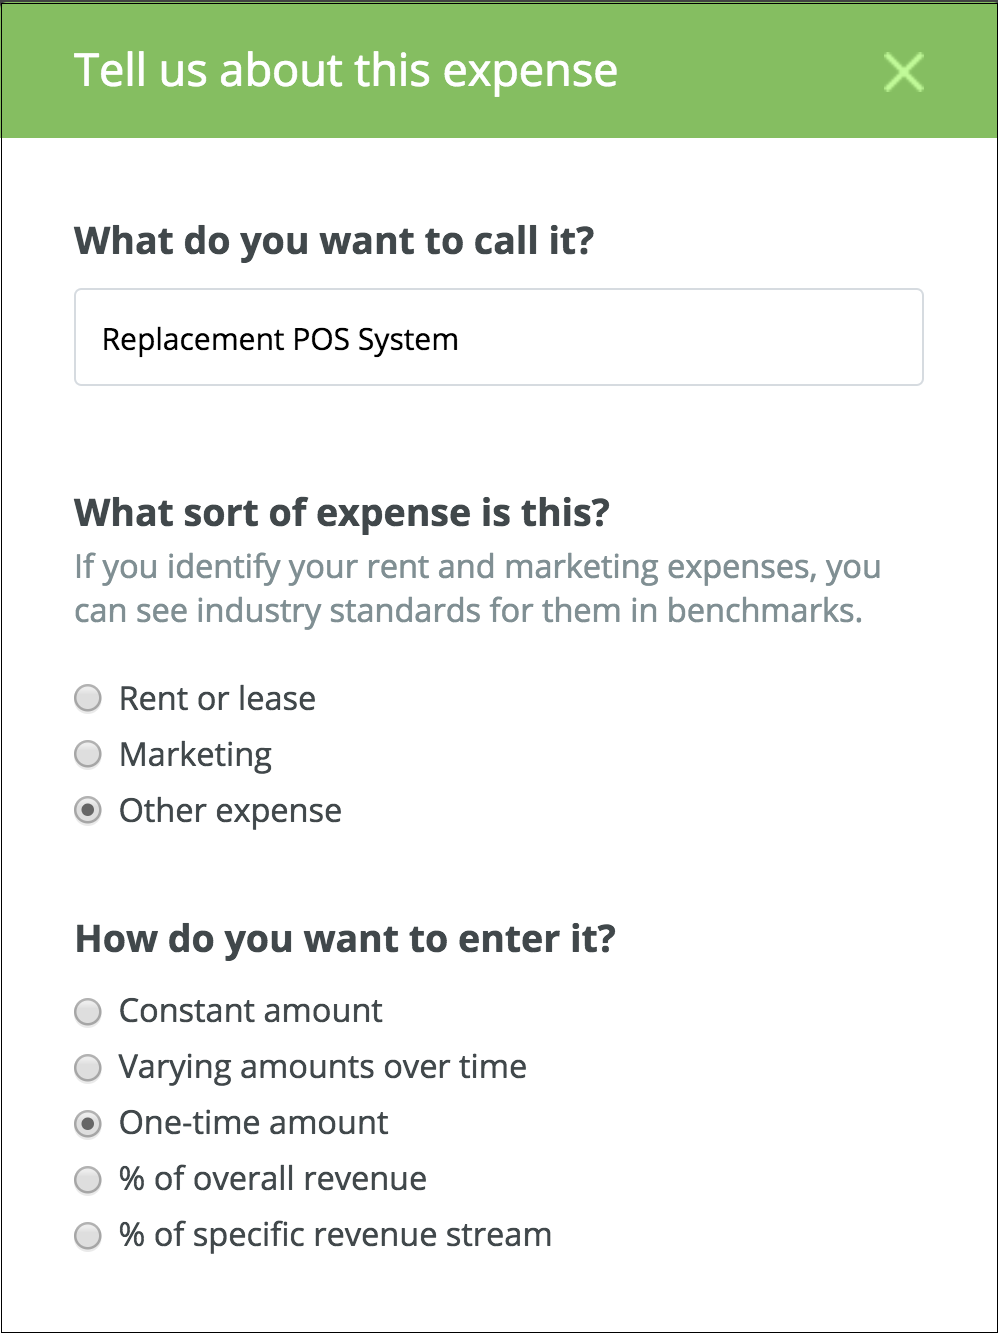998x1336 pixels.
Task: Click the How do you want to enter it heading
Action: [x=345, y=939]
